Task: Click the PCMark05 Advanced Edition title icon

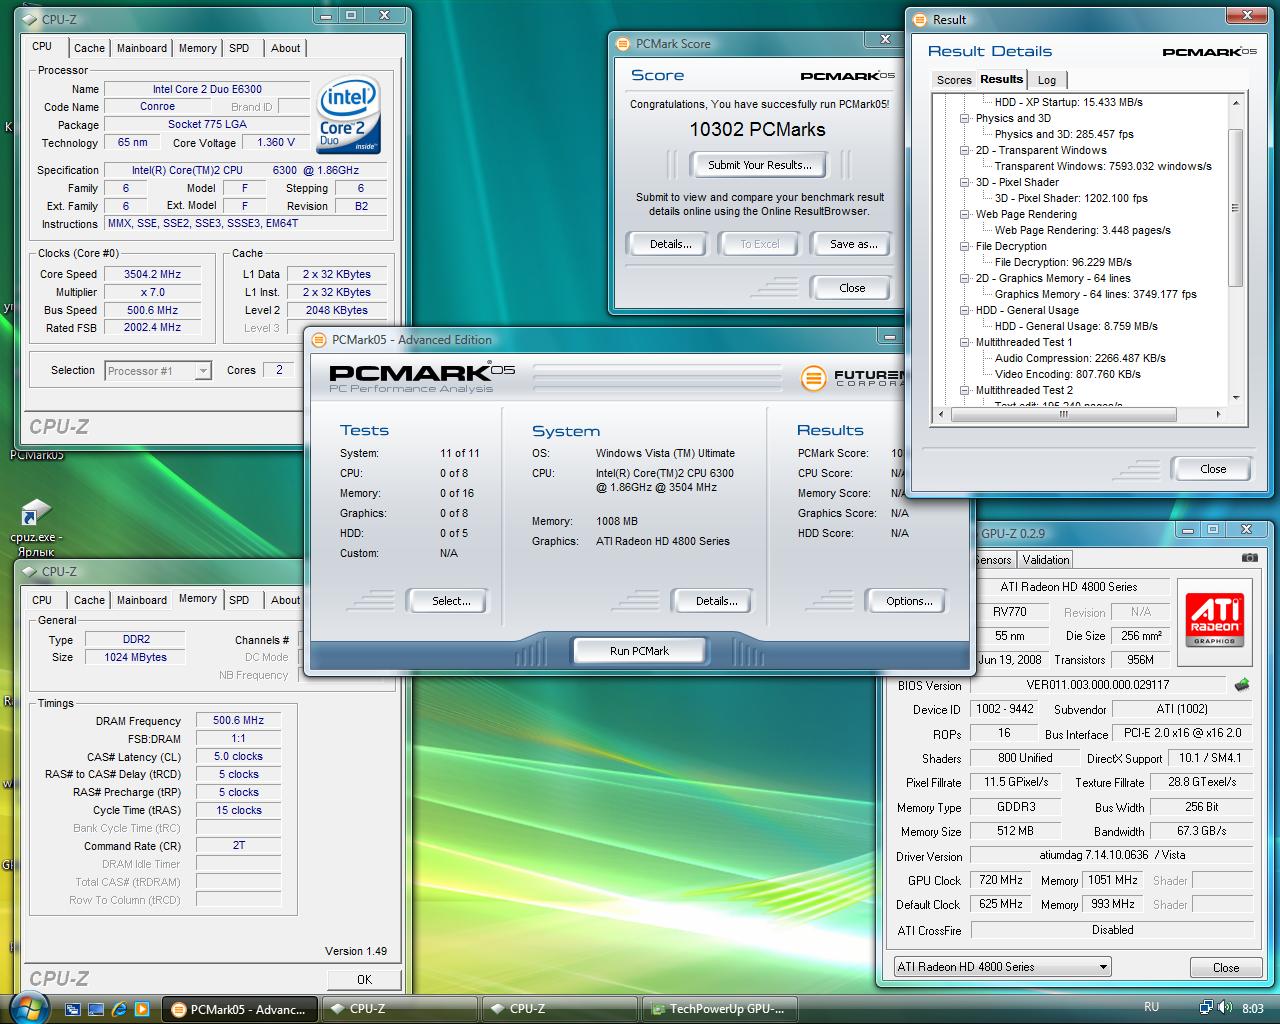Action: click(x=319, y=340)
